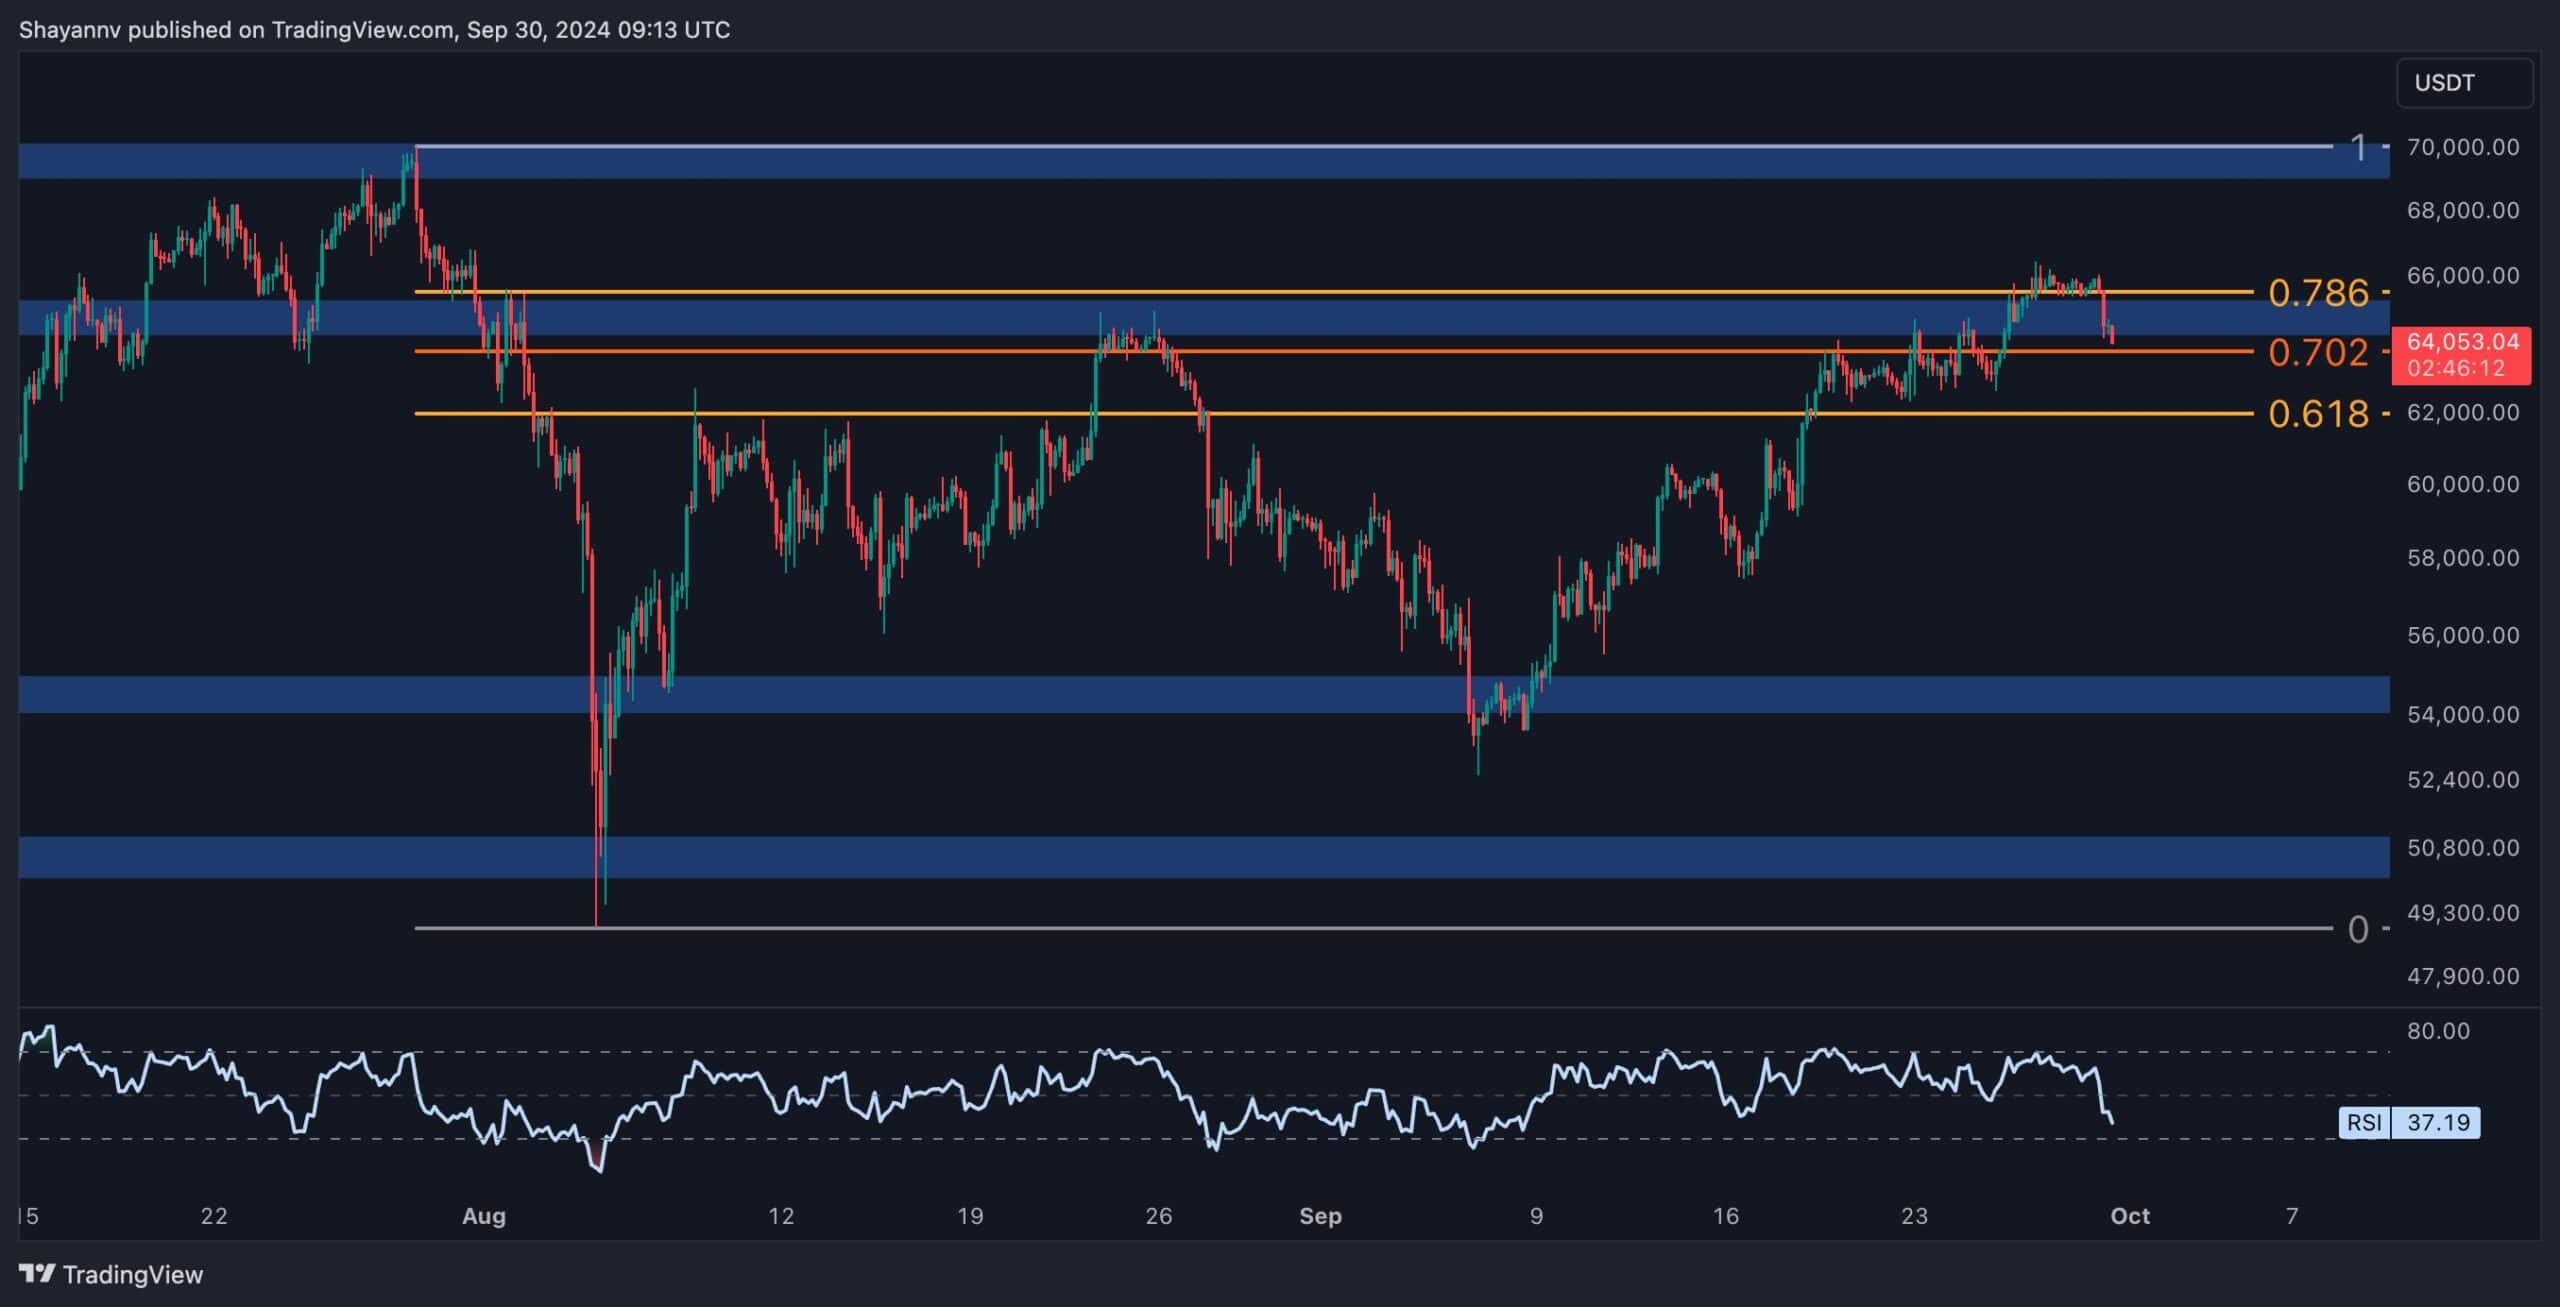This screenshot has height=1307, width=2560.
Task: Click the 9 date label on time axis
Action: tap(1536, 1216)
